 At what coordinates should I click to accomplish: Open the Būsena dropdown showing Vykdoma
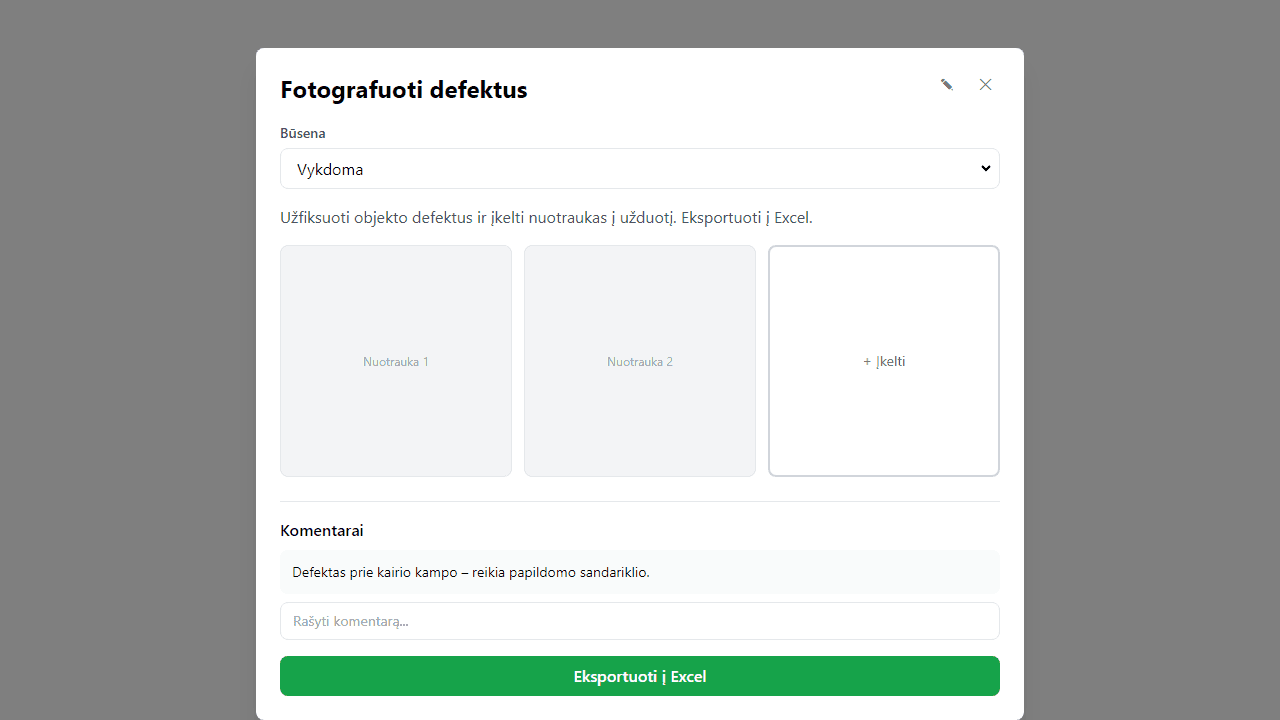[640, 169]
